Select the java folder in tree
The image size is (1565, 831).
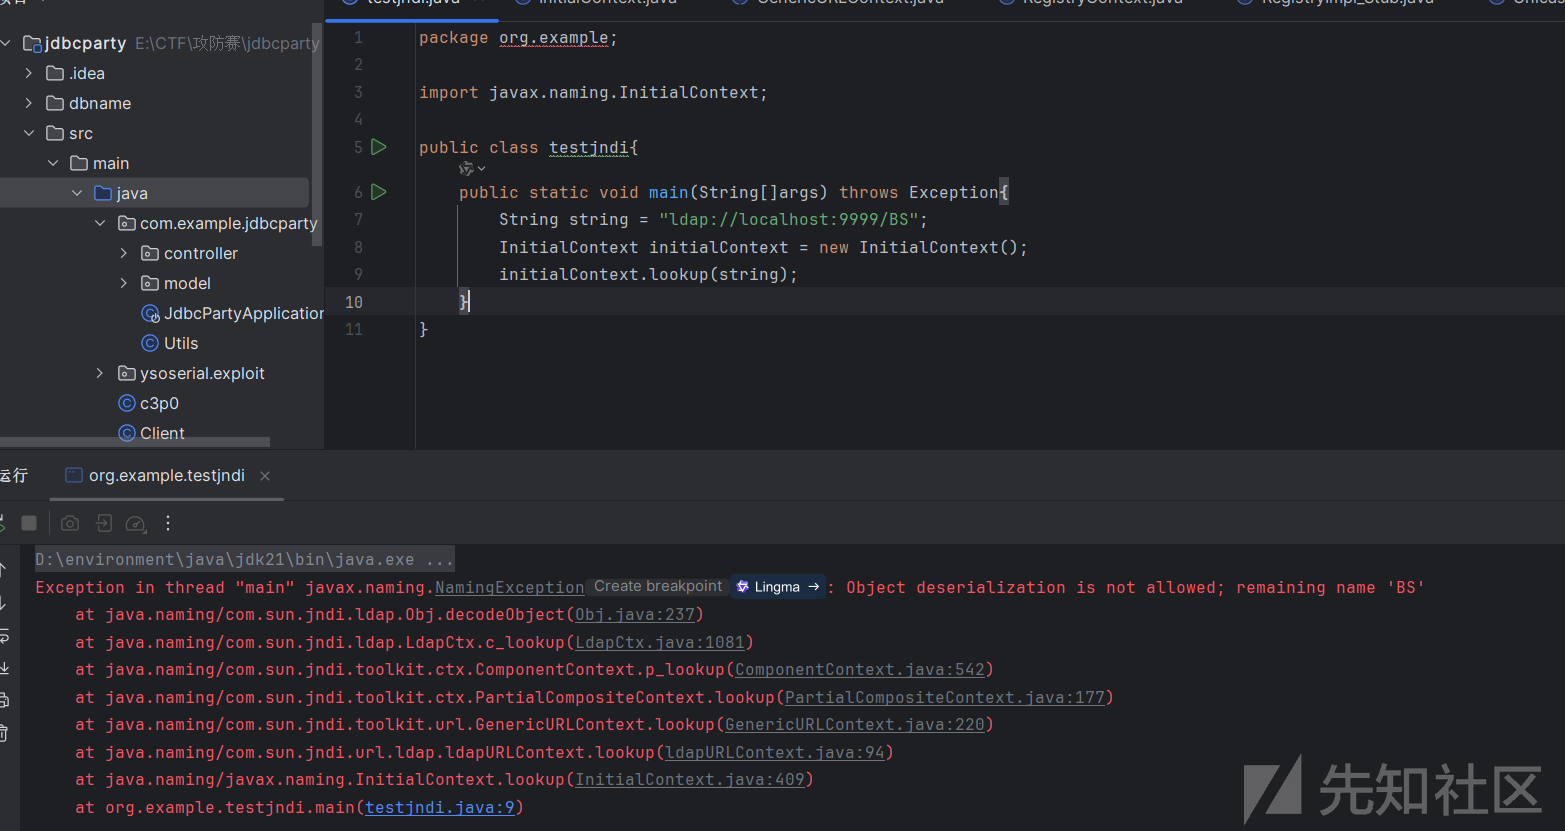(155, 193)
